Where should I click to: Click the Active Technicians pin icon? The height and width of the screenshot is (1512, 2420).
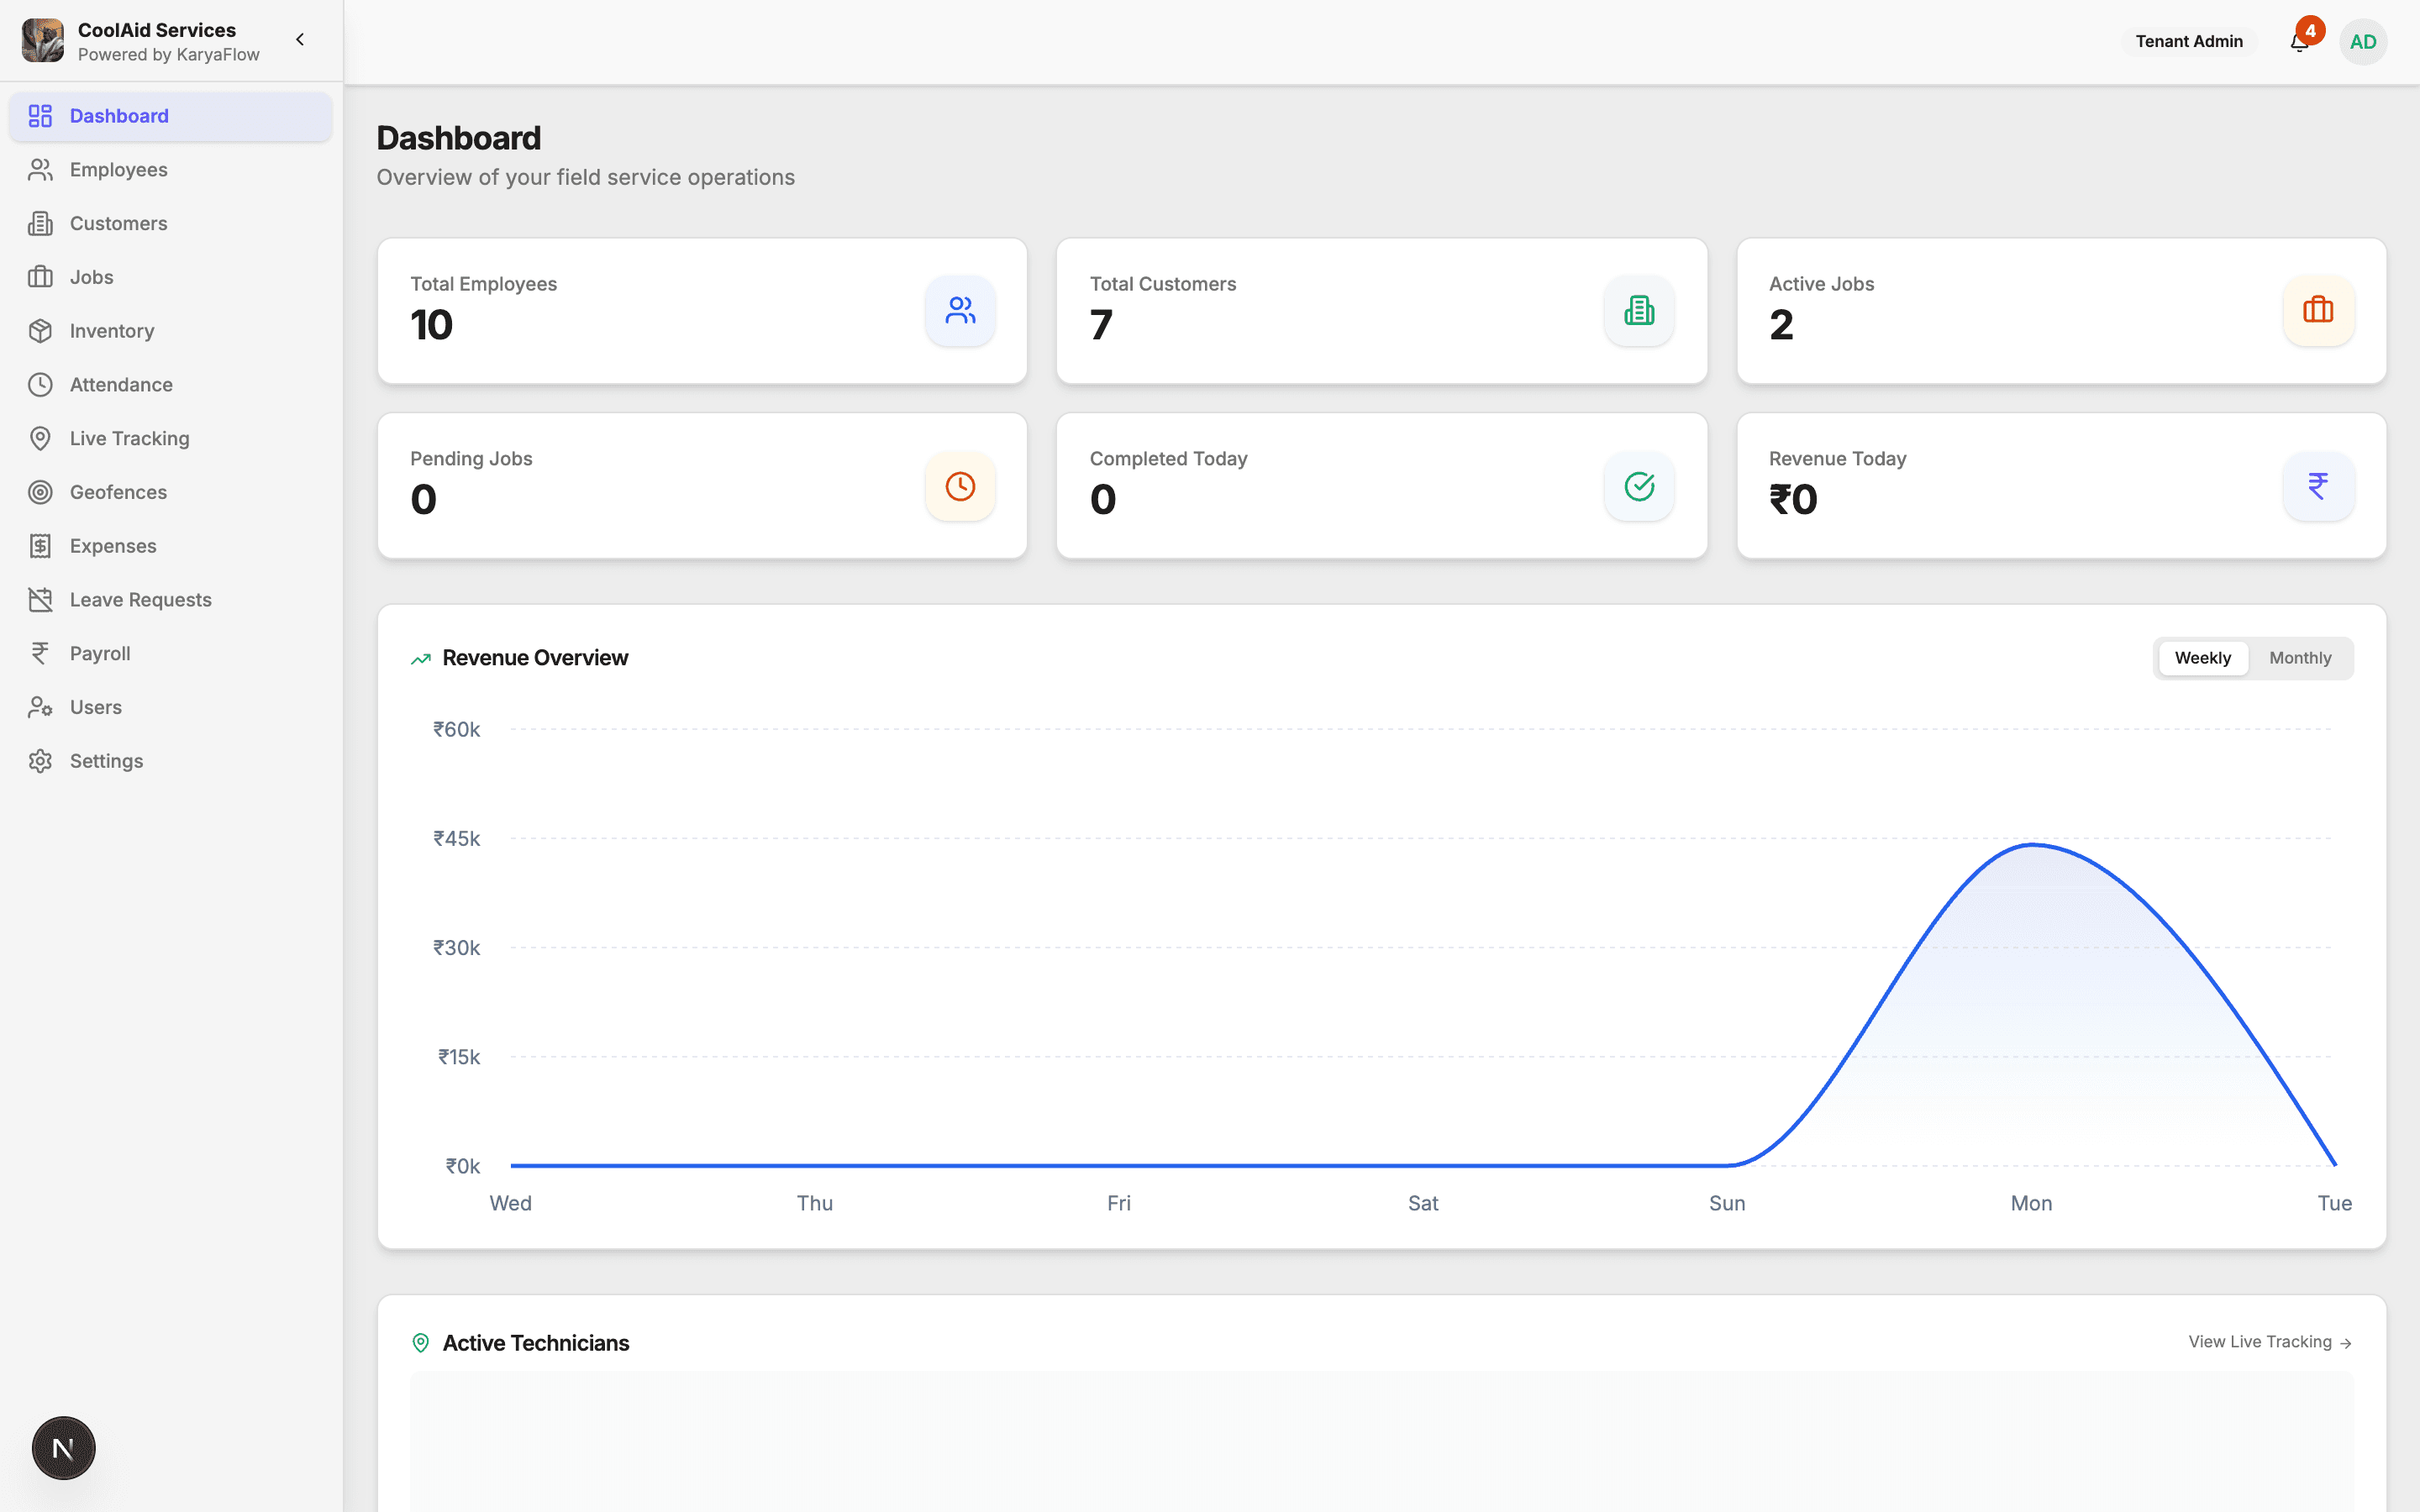click(x=421, y=1343)
